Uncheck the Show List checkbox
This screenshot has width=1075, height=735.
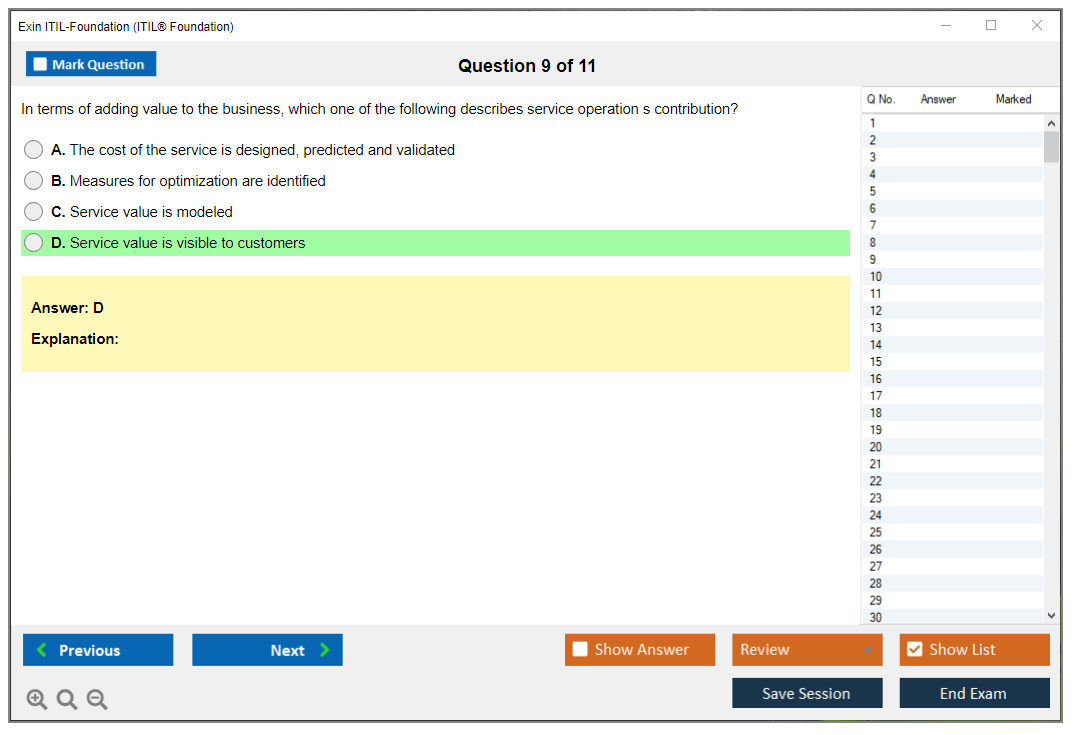tap(914, 650)
